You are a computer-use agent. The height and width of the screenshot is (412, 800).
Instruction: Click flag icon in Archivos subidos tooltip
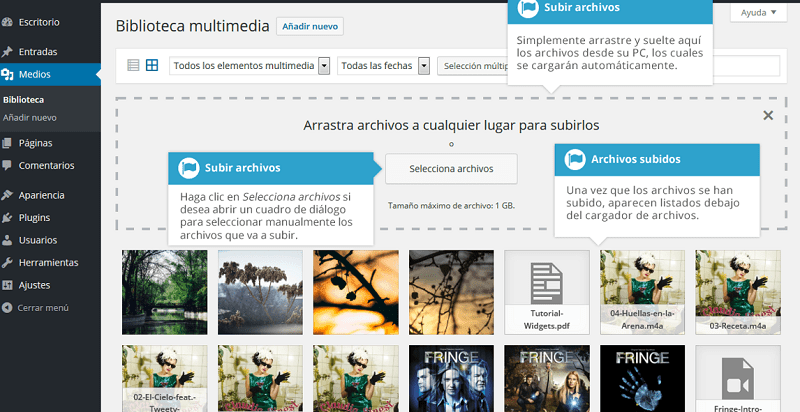pyautogui.click(x=575, y=159)
